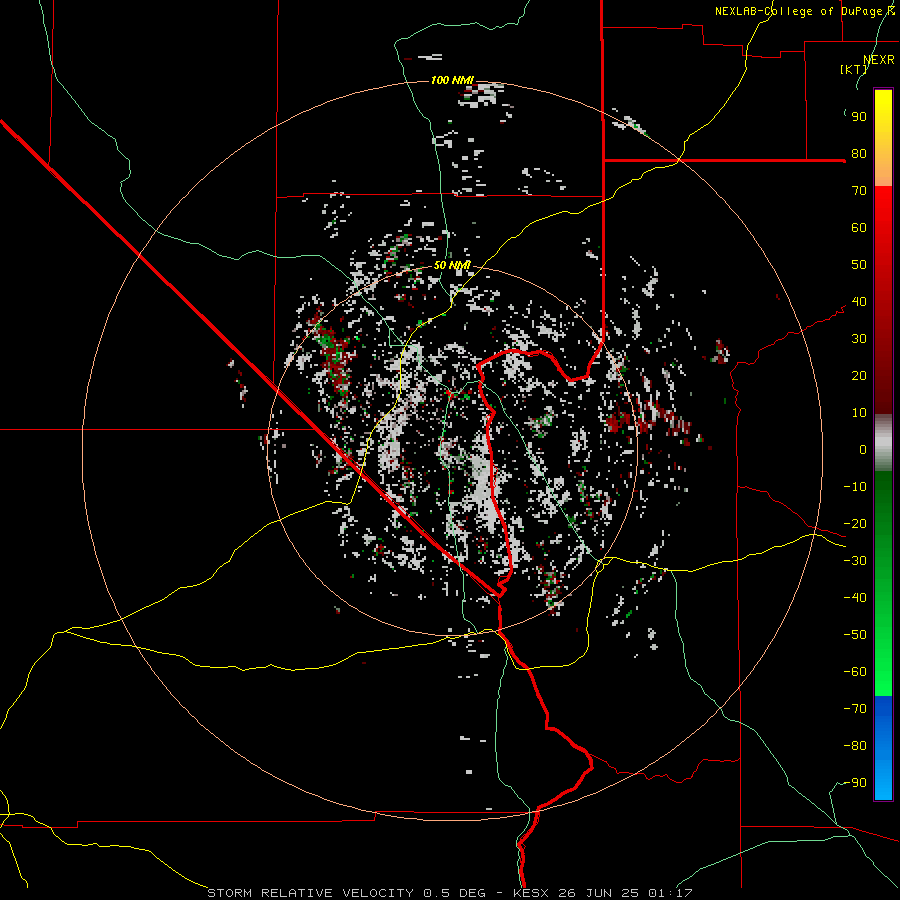Click the 01:17 timestamp text
Viewport: 900px width, 900px height.
coord(670,893)
